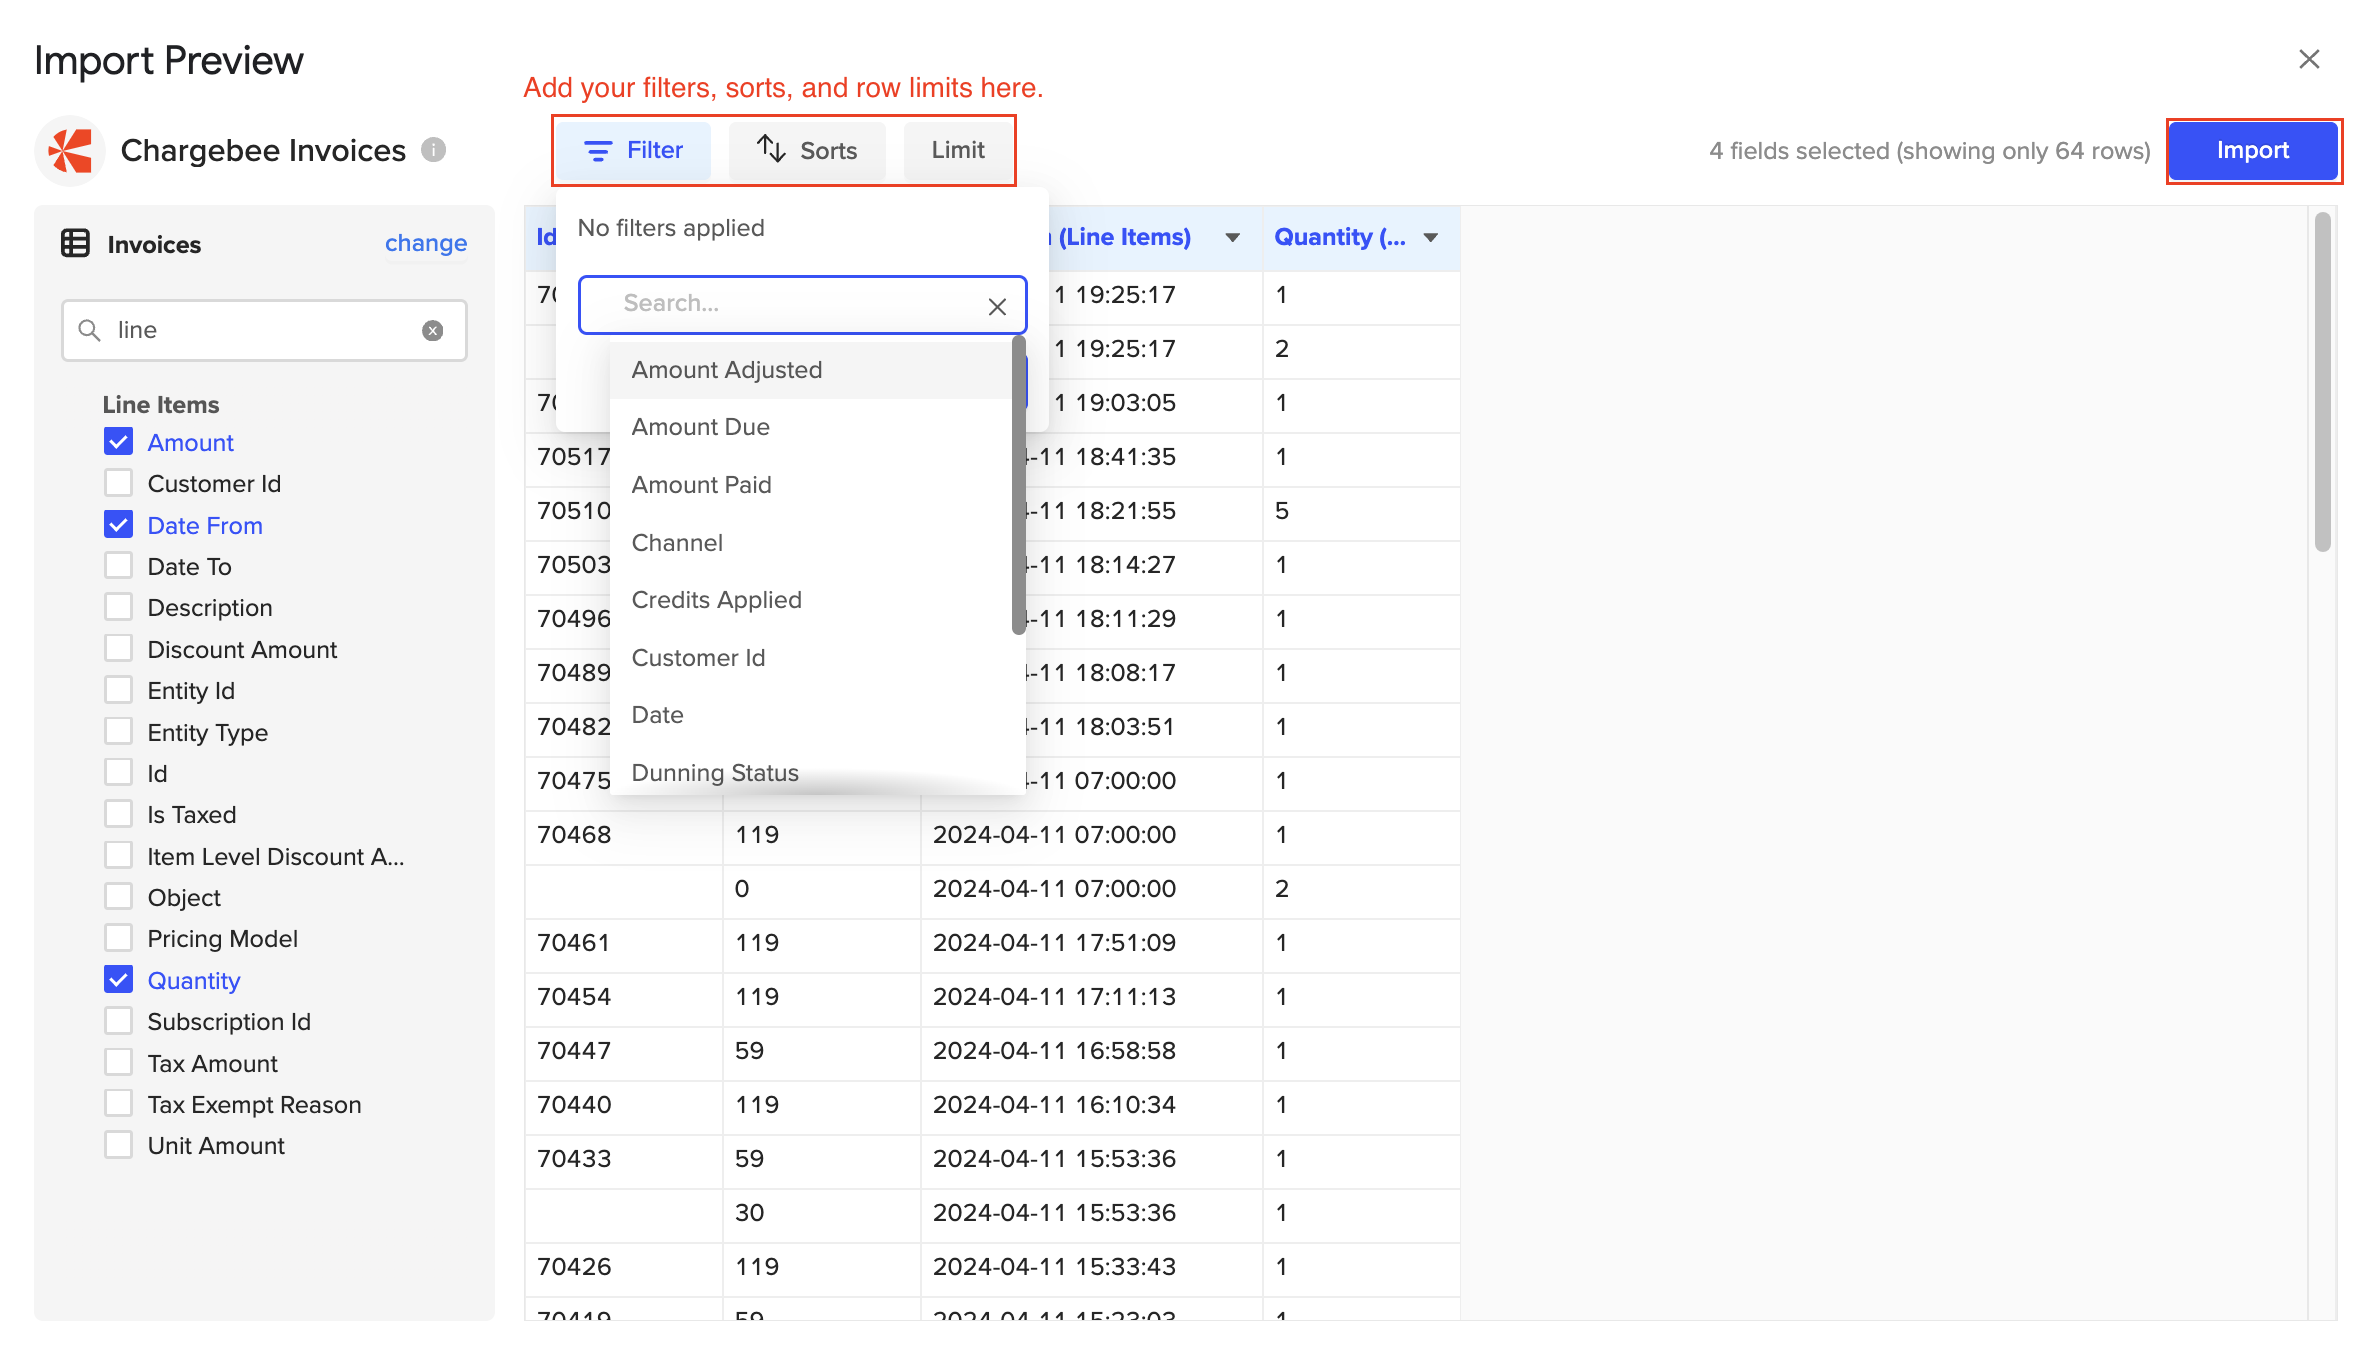Uncheck the Amount field
The image size is (2374, 1360).
tap(118, 442)
